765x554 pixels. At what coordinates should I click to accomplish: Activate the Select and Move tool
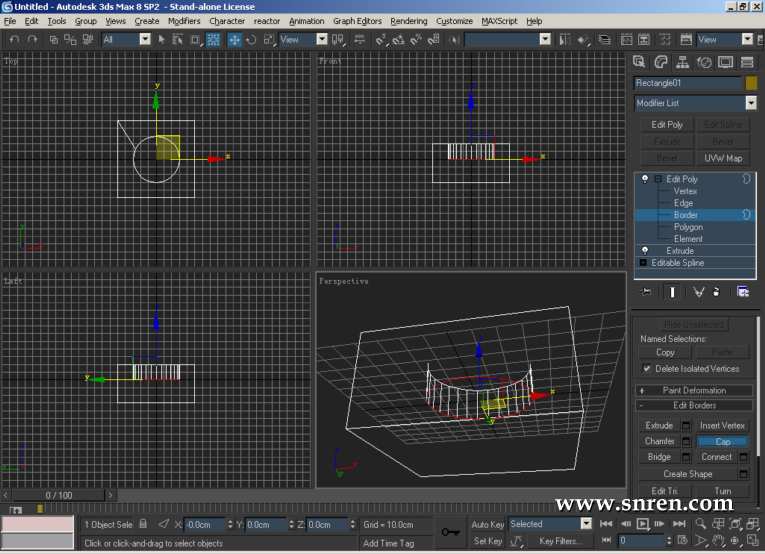point(235,40)
